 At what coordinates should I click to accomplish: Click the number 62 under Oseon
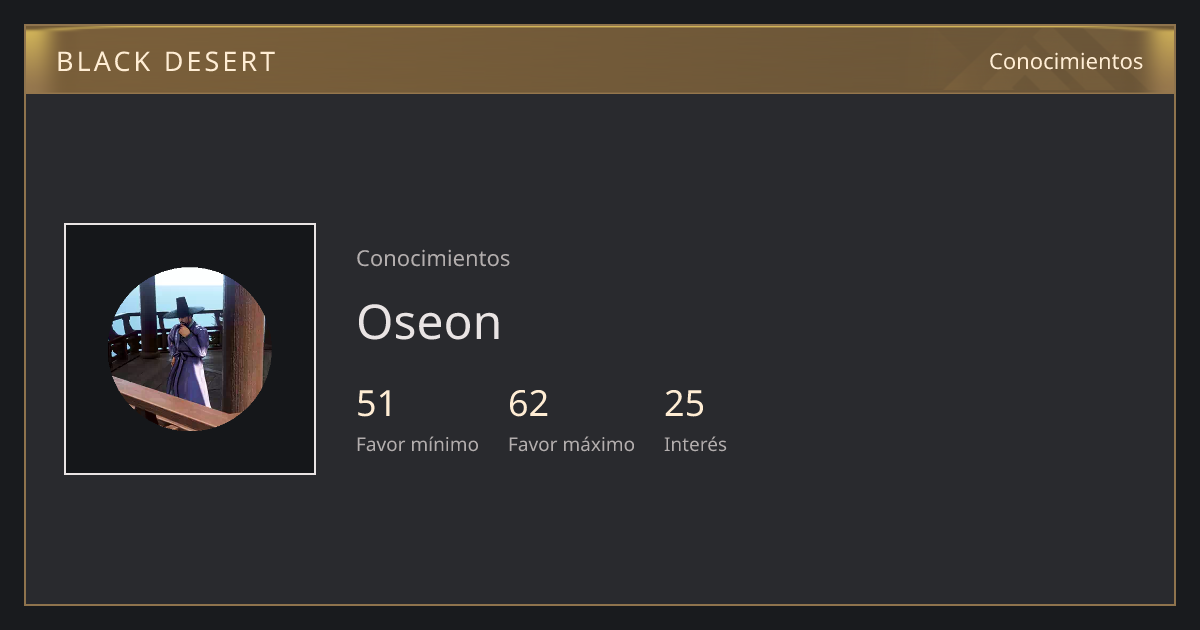pos(529,404)
